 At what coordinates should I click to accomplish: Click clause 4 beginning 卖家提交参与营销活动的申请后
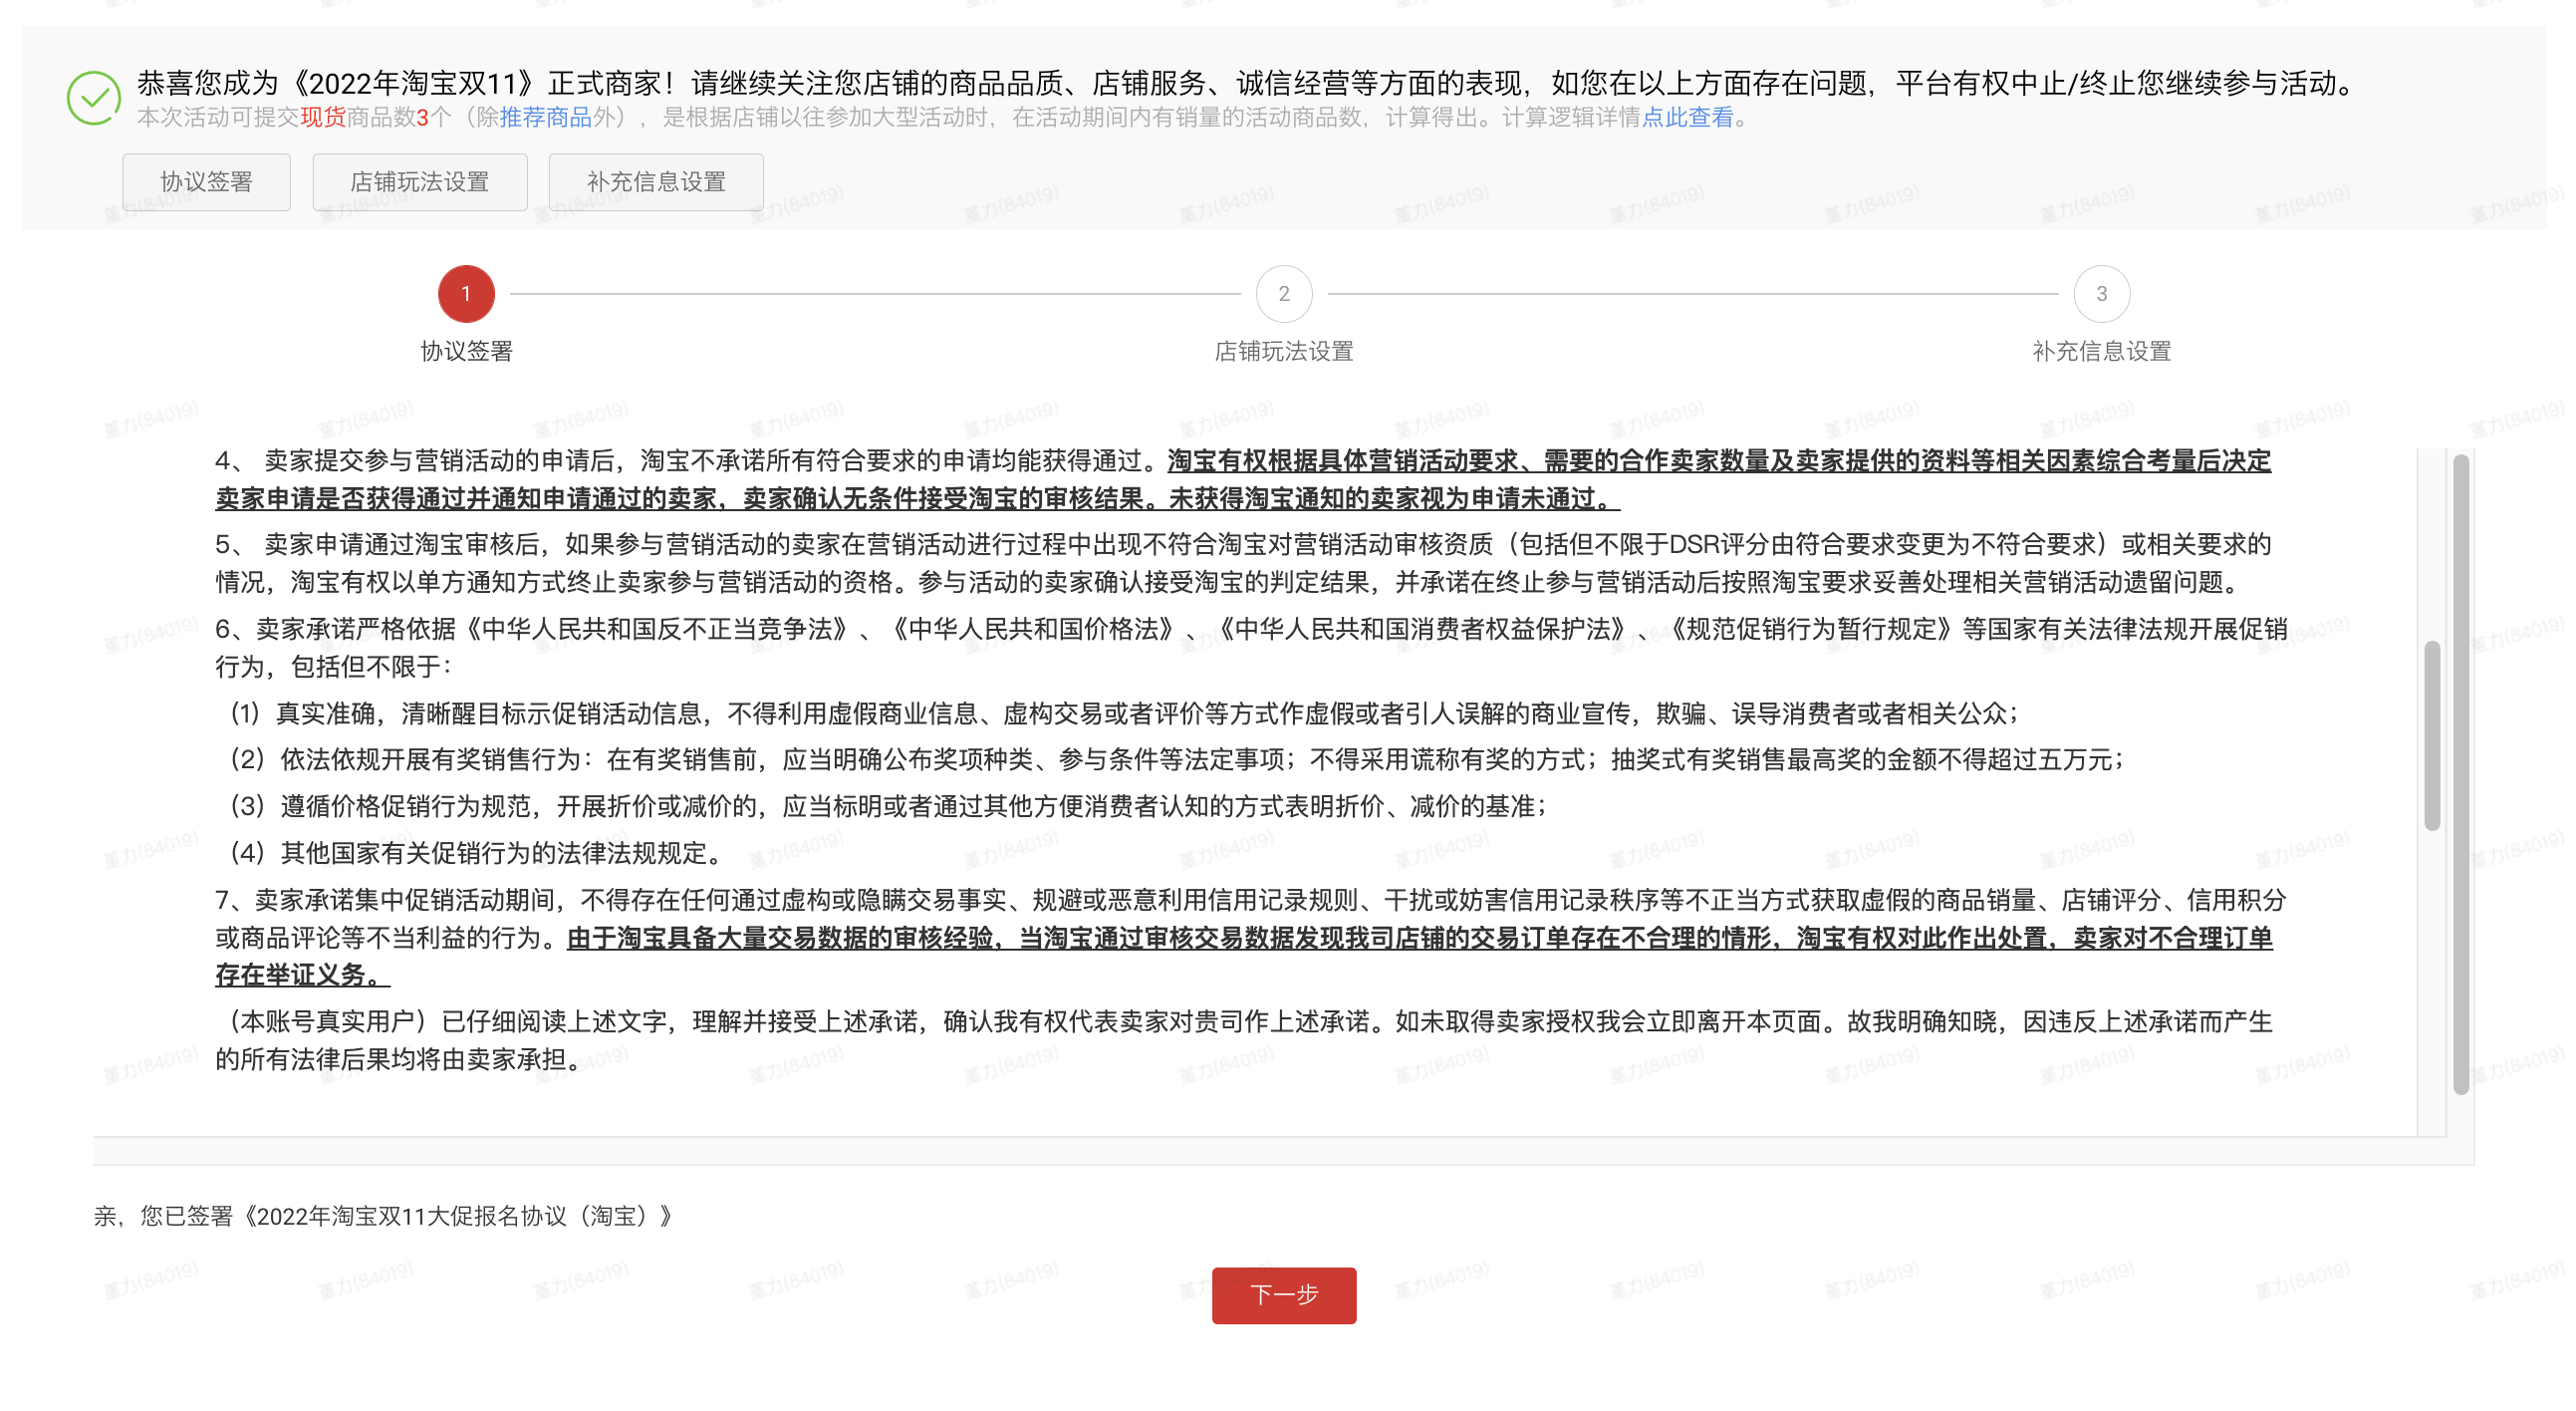point(1243,479)
